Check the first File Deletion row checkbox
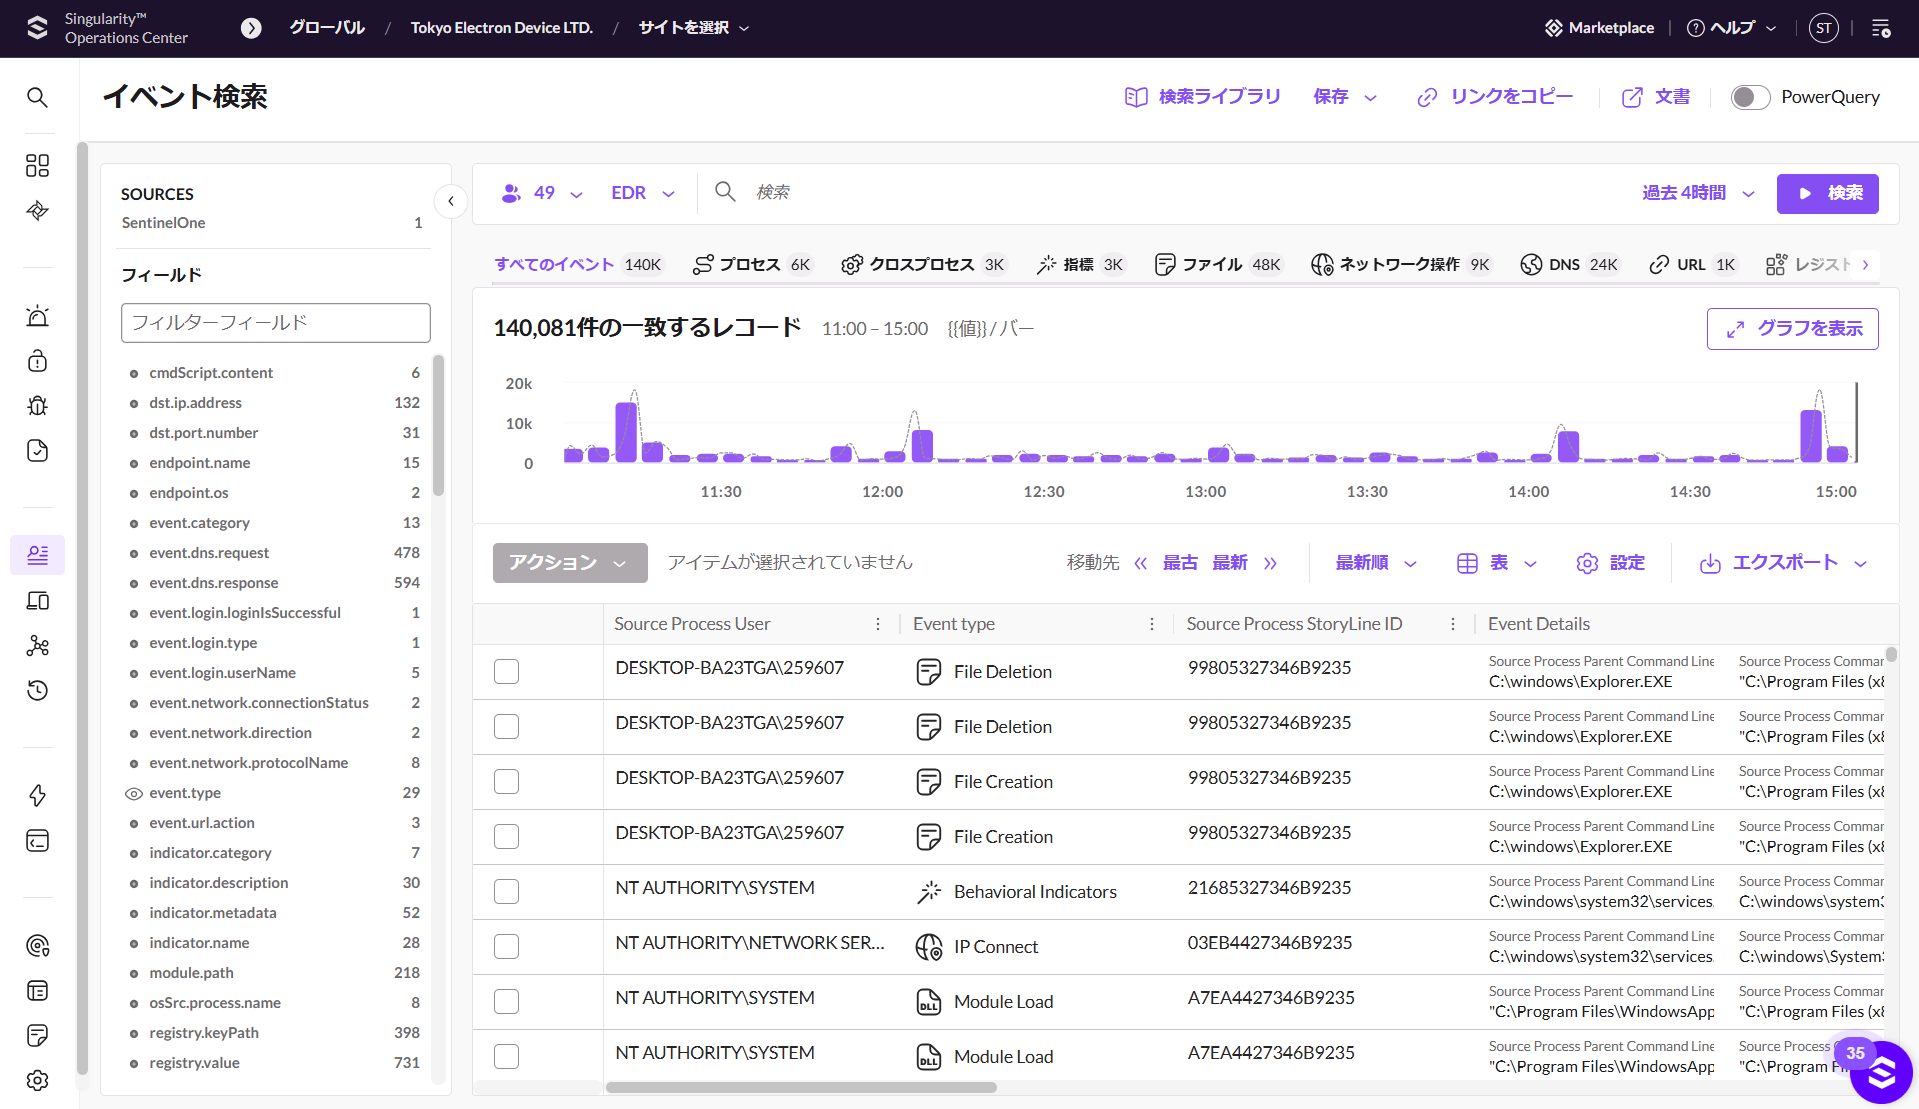This screenshot has height=1109, width=1919. (x=507, y=671)
